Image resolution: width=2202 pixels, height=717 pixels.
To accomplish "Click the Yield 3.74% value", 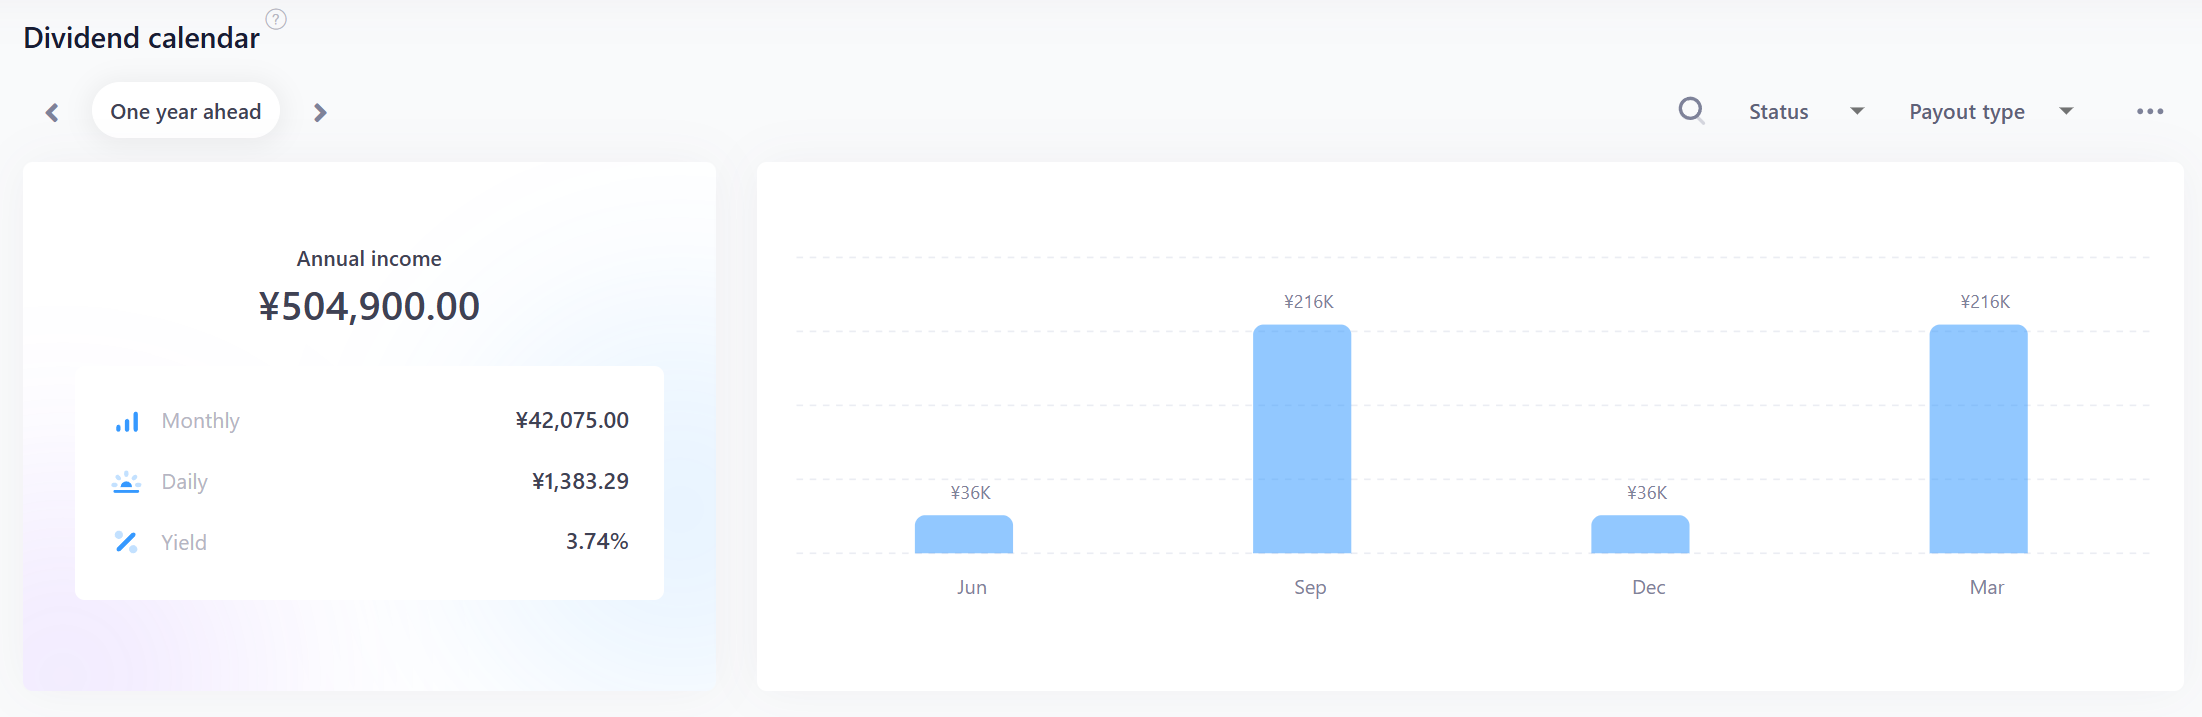I will pos(597,541).
